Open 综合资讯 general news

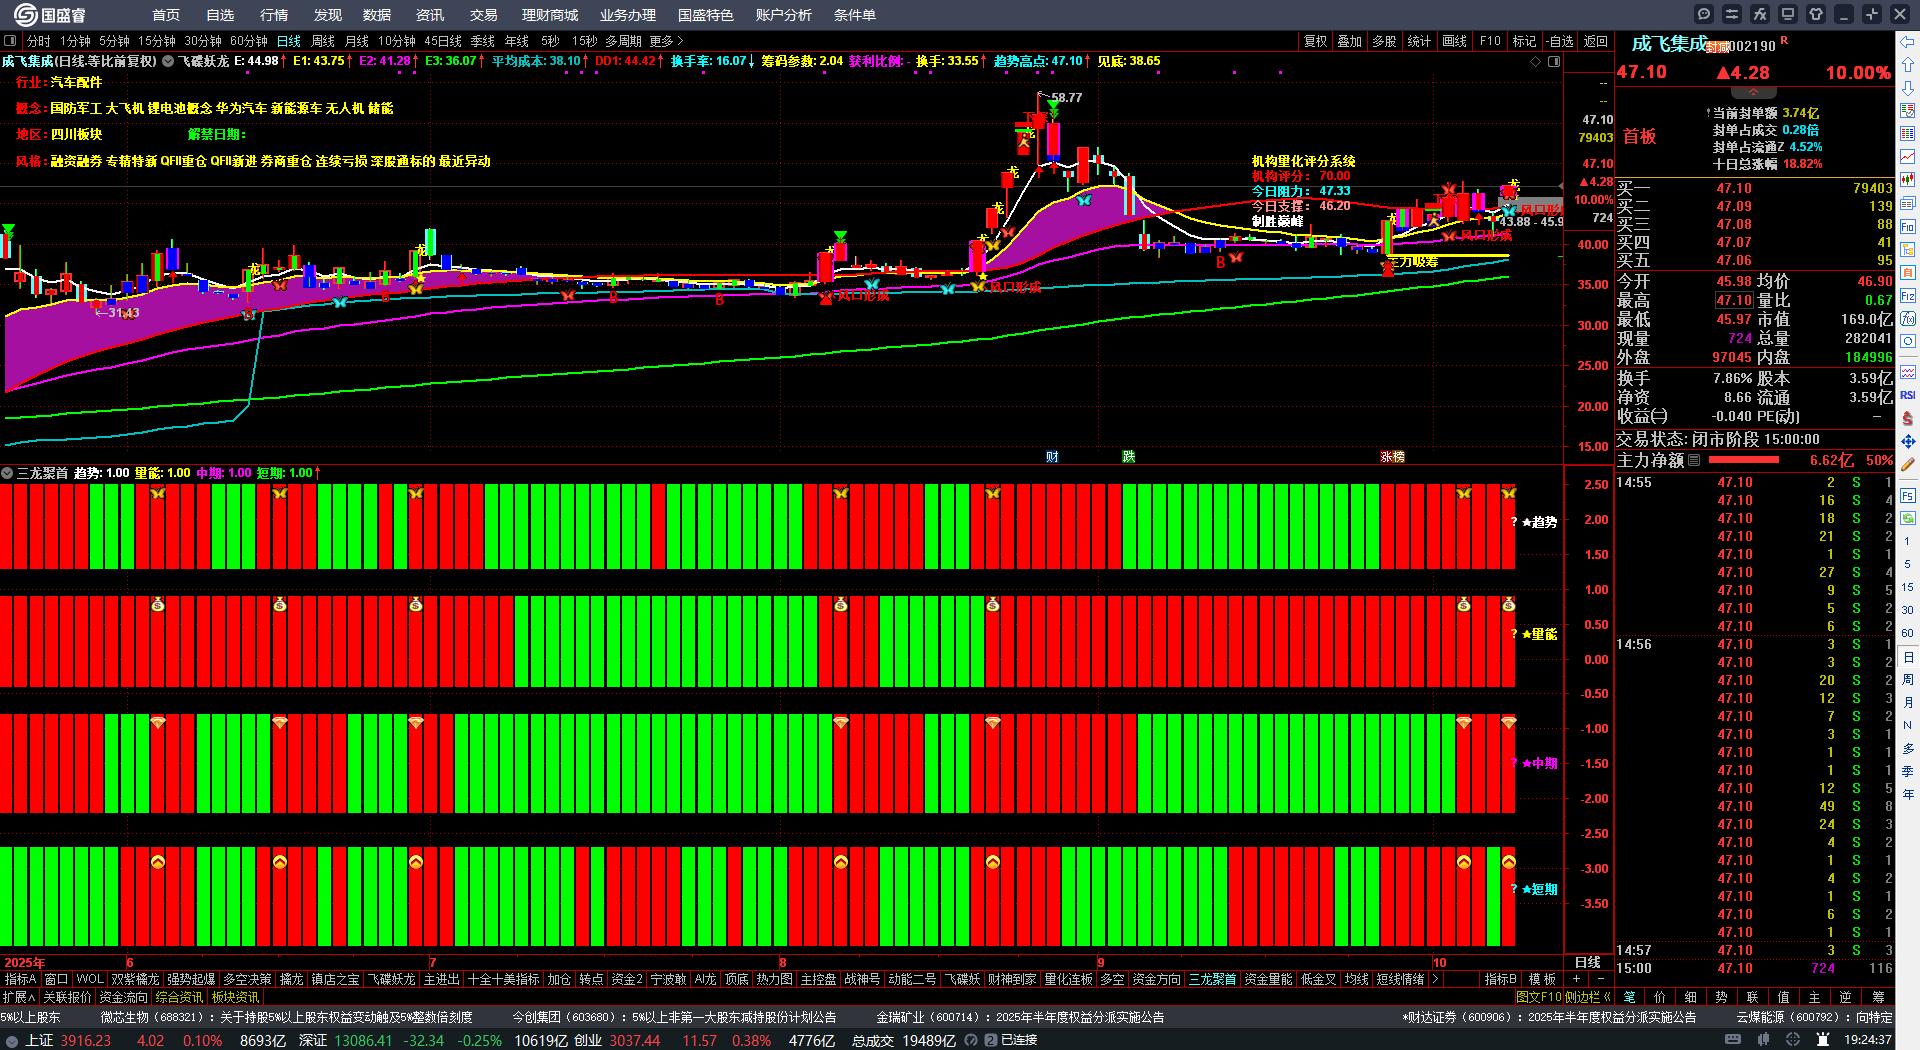(180, 997)
